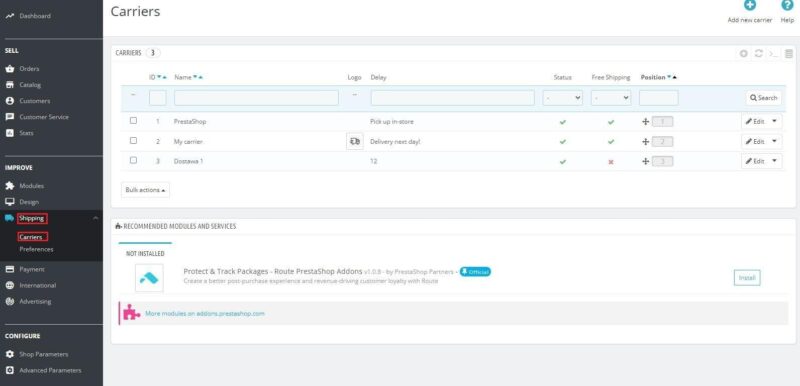800x386 pixels.
Task: Click the Orders basket icon
Action: tap(9, 69)
